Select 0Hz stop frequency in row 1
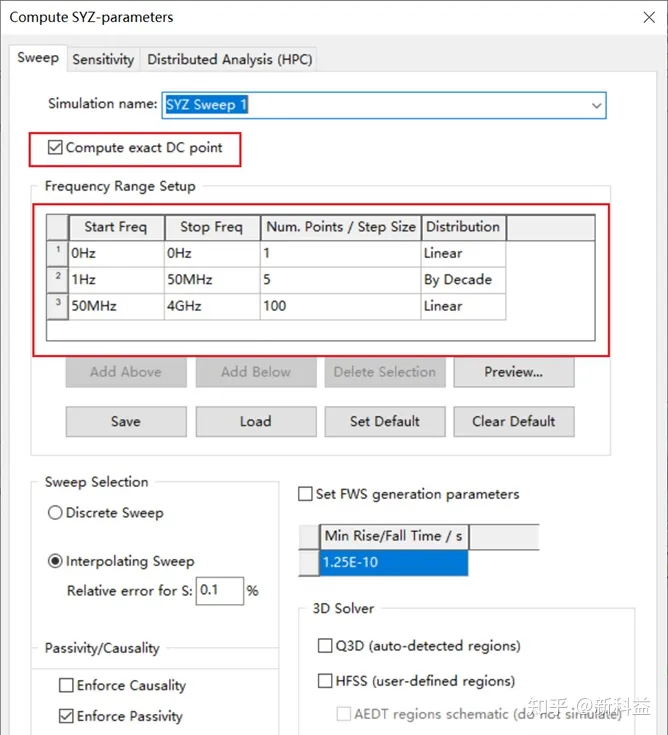The height and width of the screenshot is (735, 668). (212, 254)
